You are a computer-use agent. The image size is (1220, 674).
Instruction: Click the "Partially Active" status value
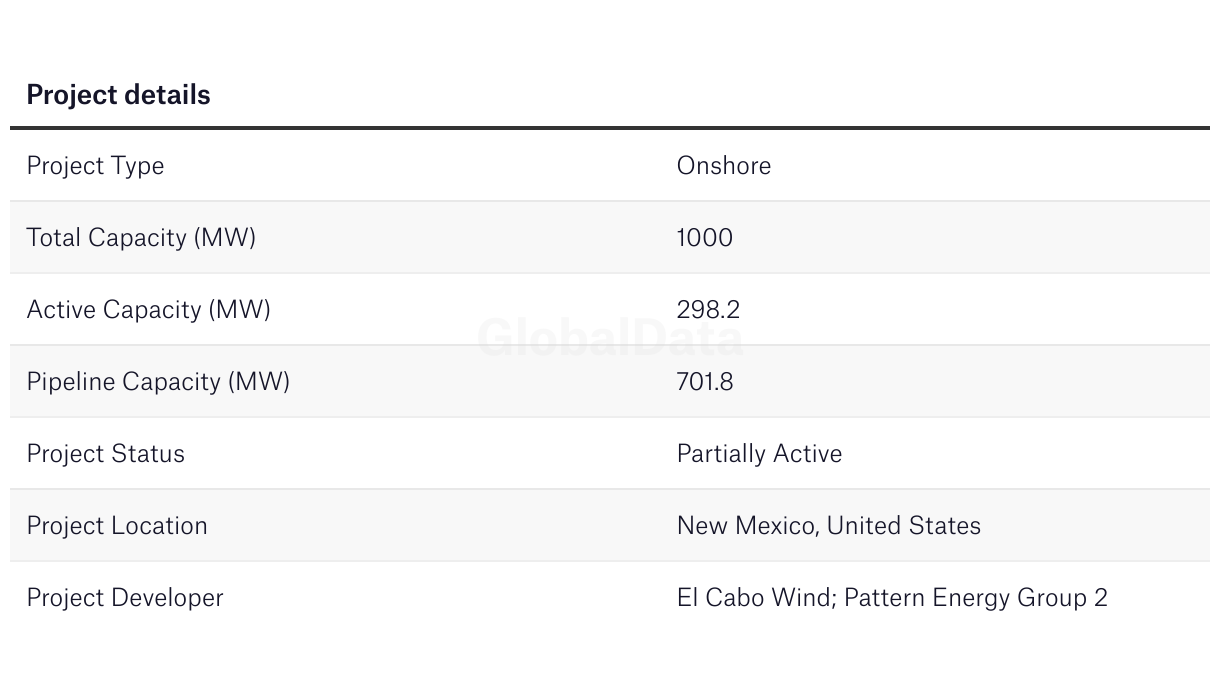pyautogui.click(x=759, y=453)
